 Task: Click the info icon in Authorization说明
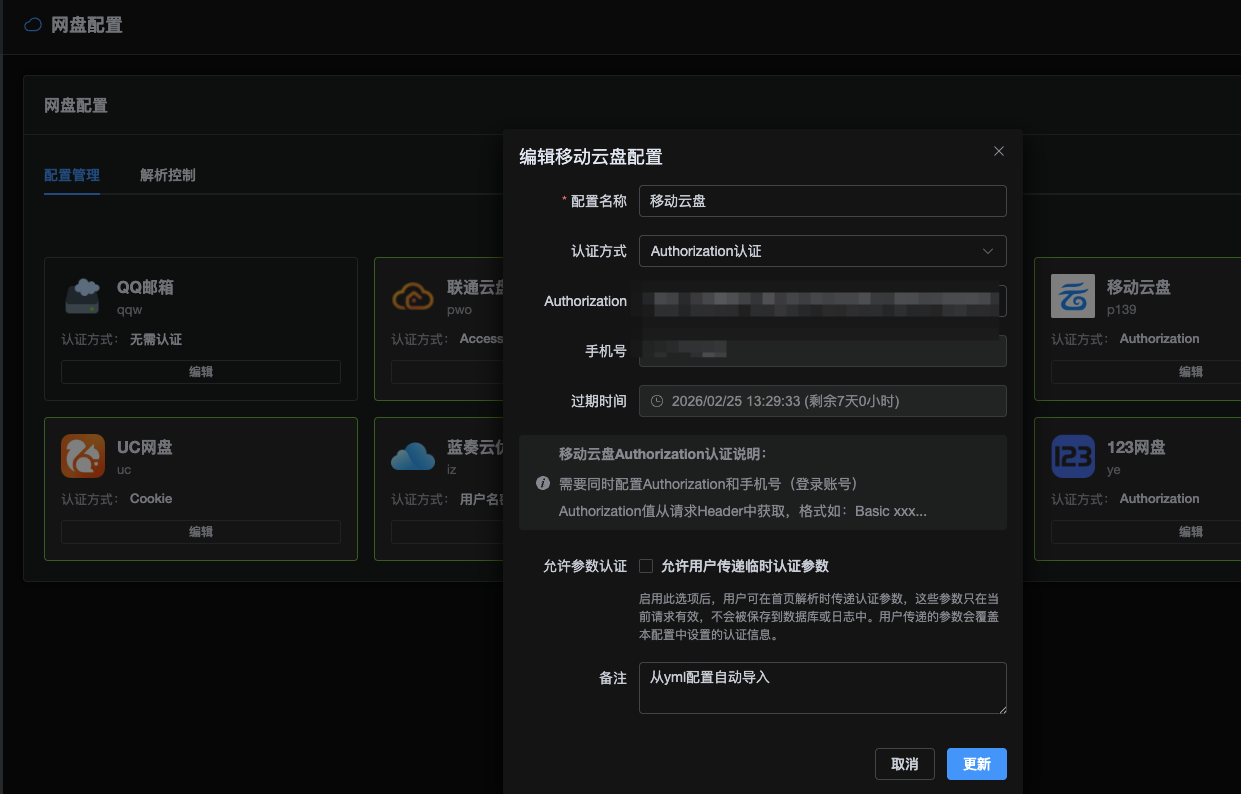pyautogui.click(x=543, y=483)
